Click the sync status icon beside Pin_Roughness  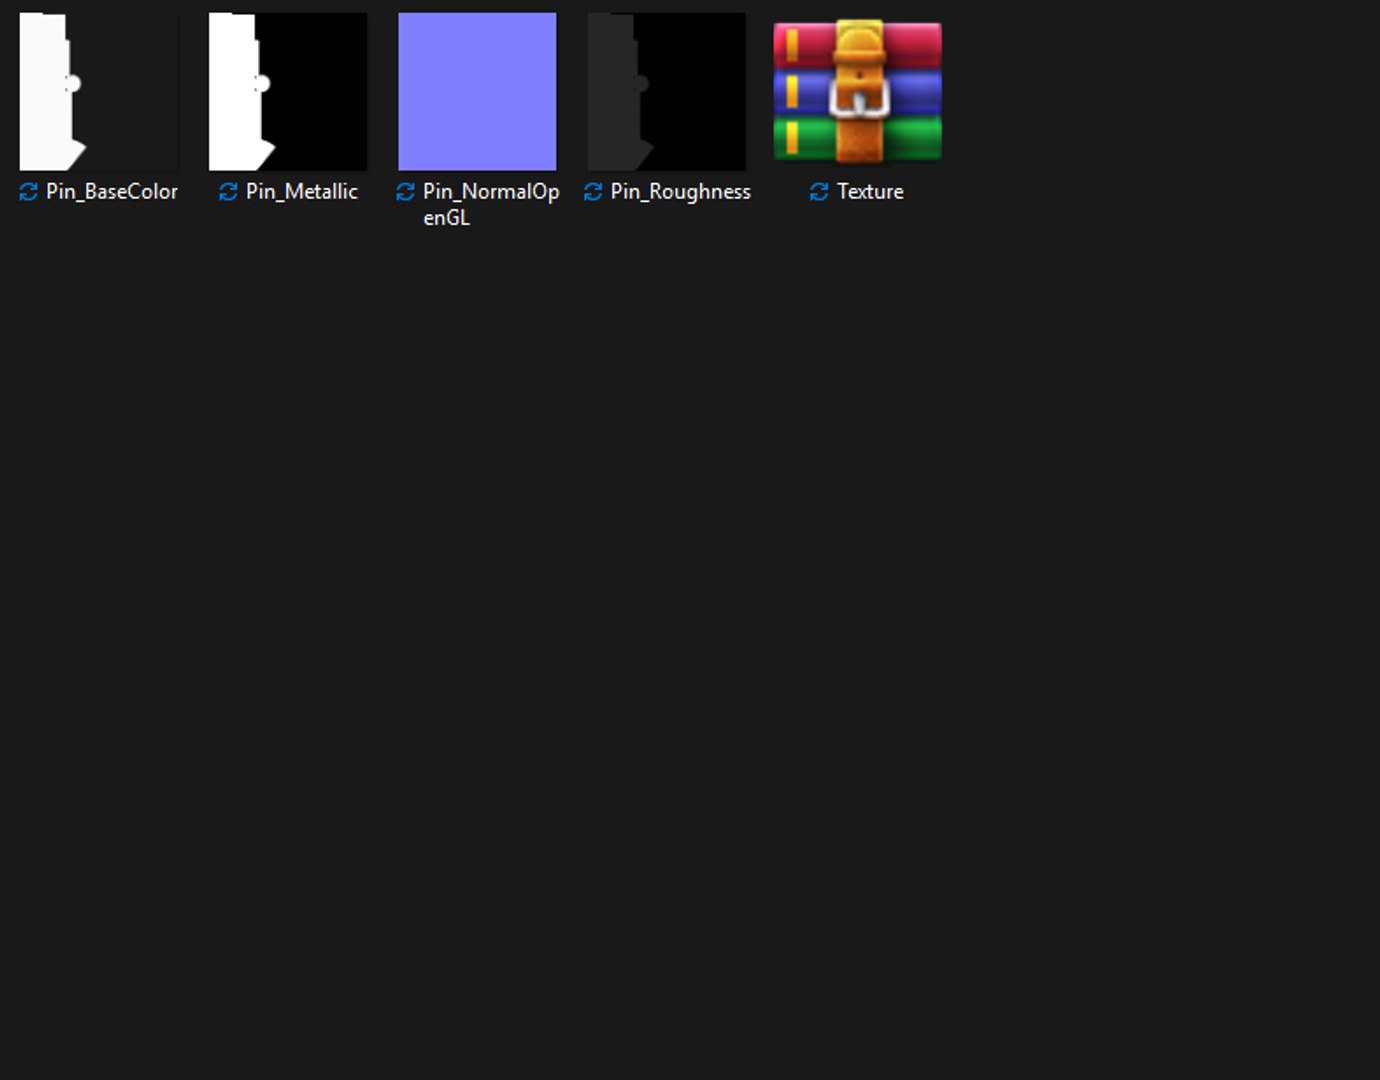tap(593, 192)
